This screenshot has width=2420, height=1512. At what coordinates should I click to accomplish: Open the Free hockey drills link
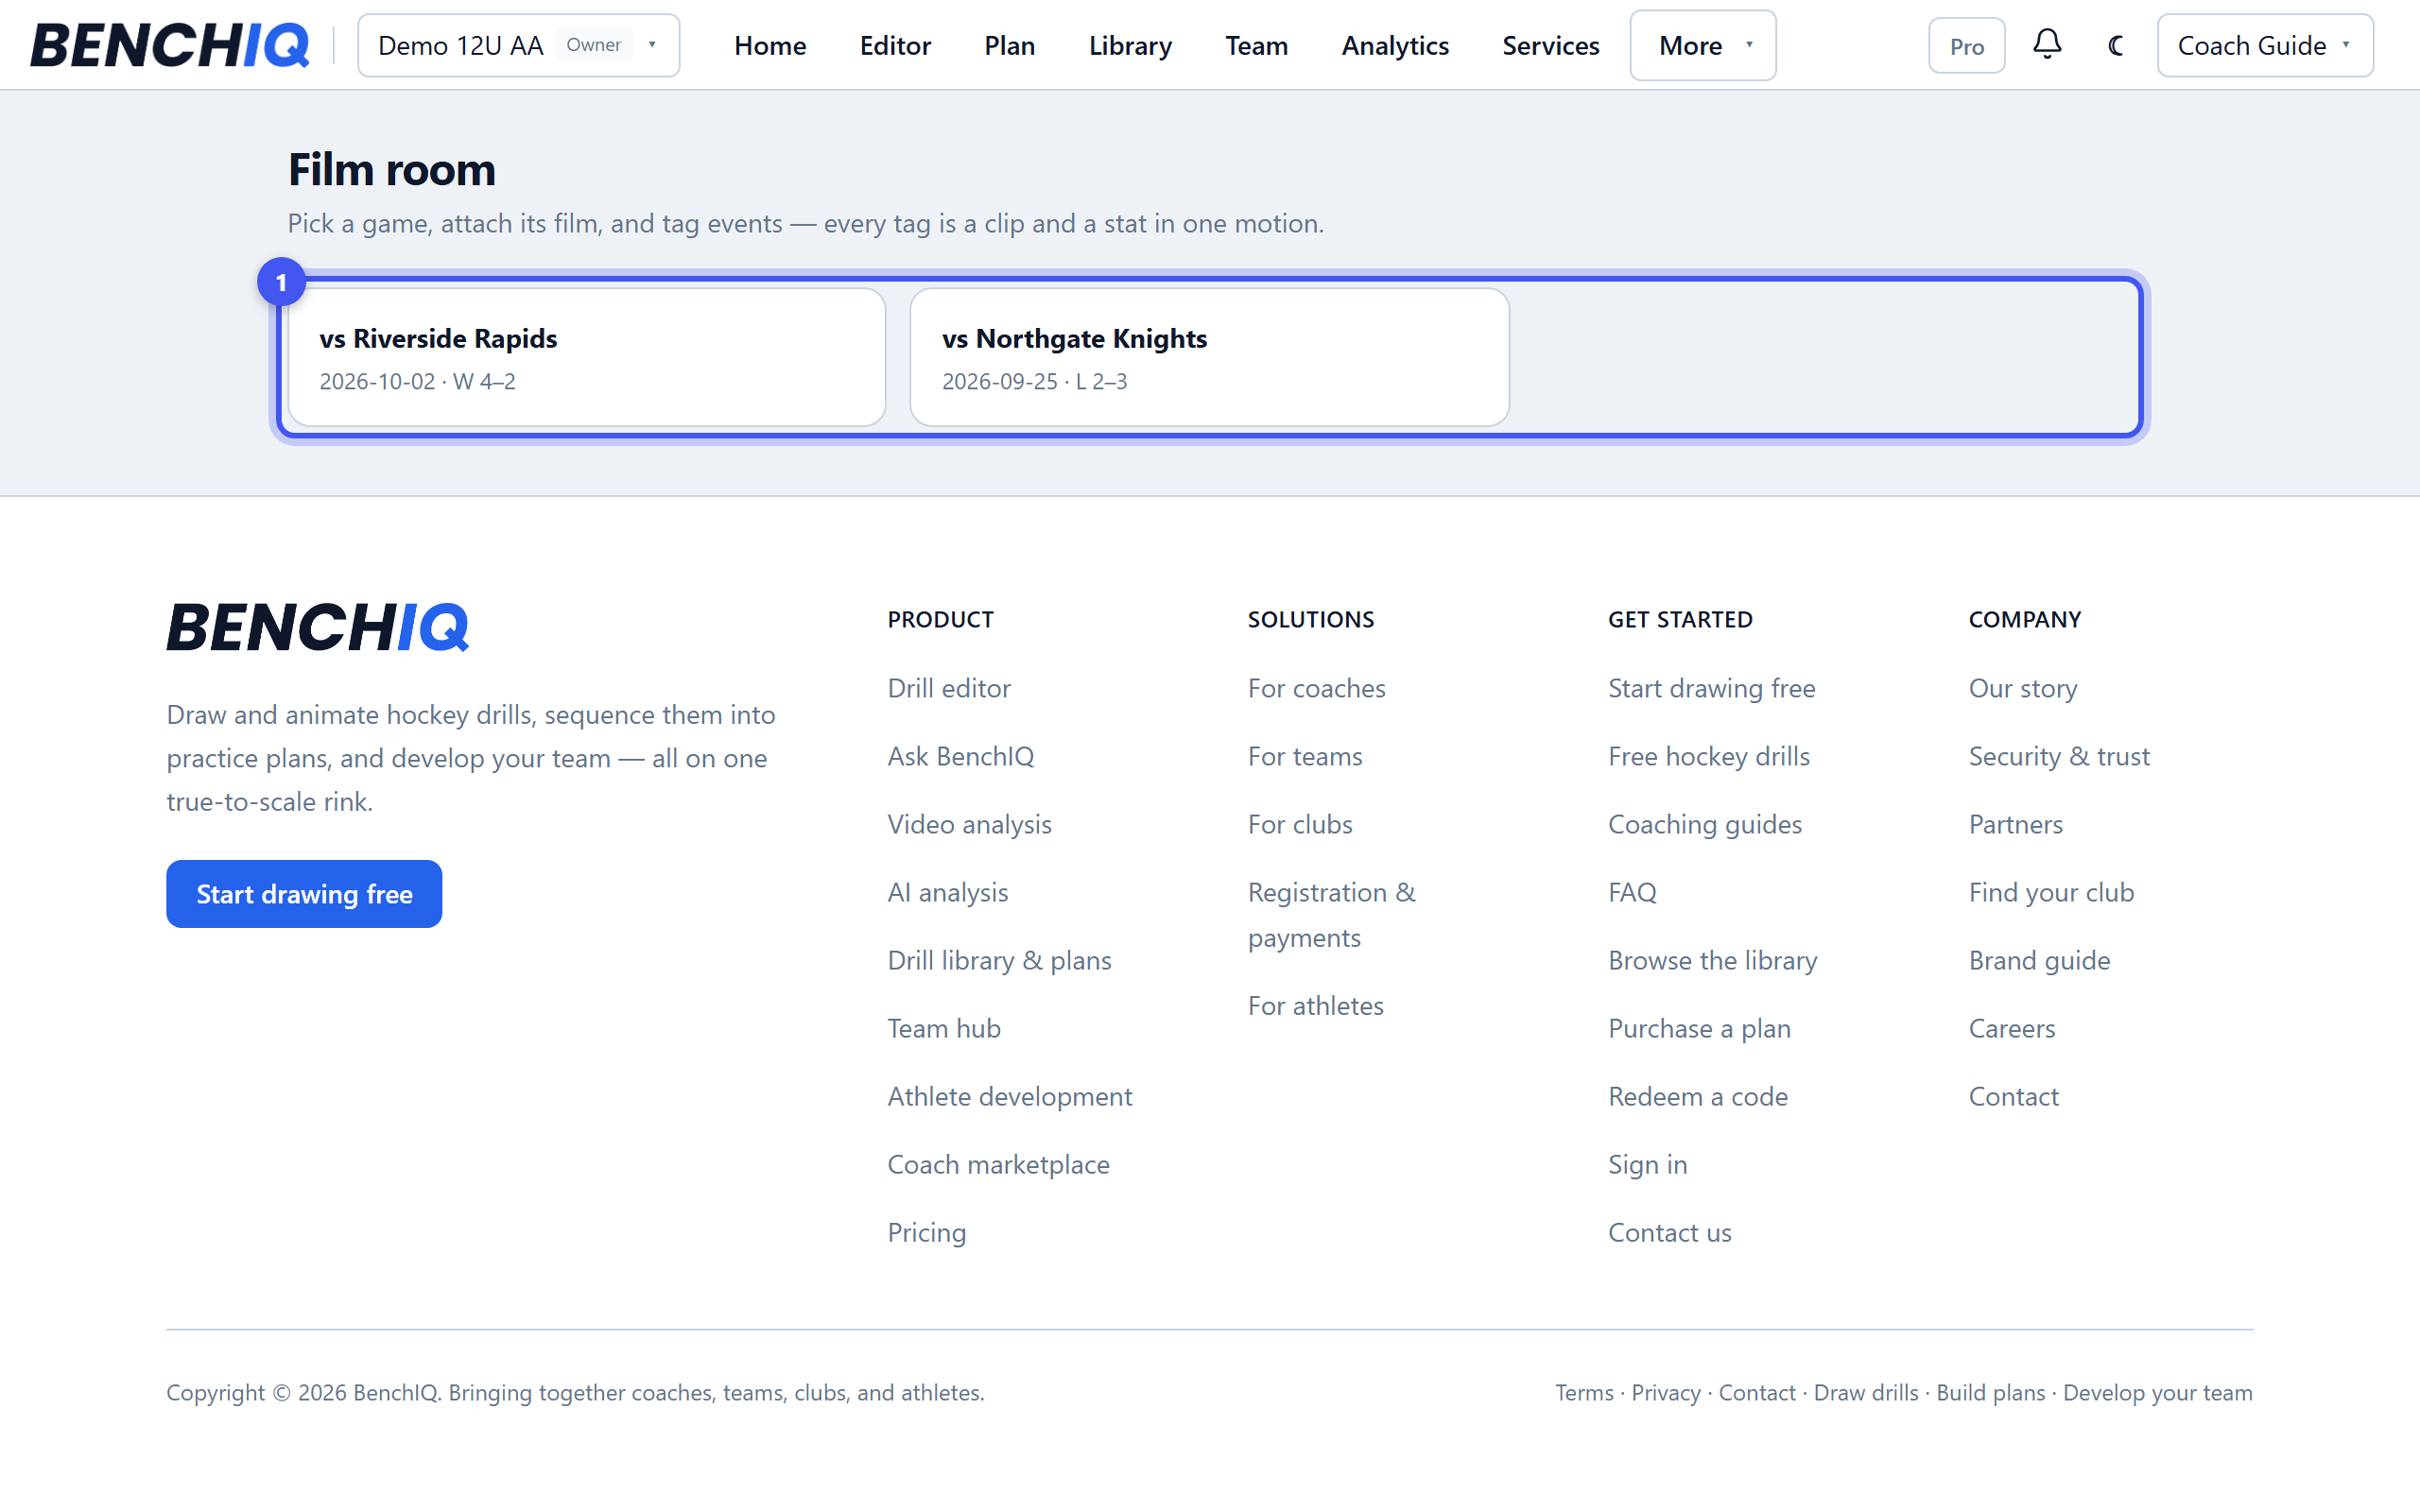pos(1708,756)
